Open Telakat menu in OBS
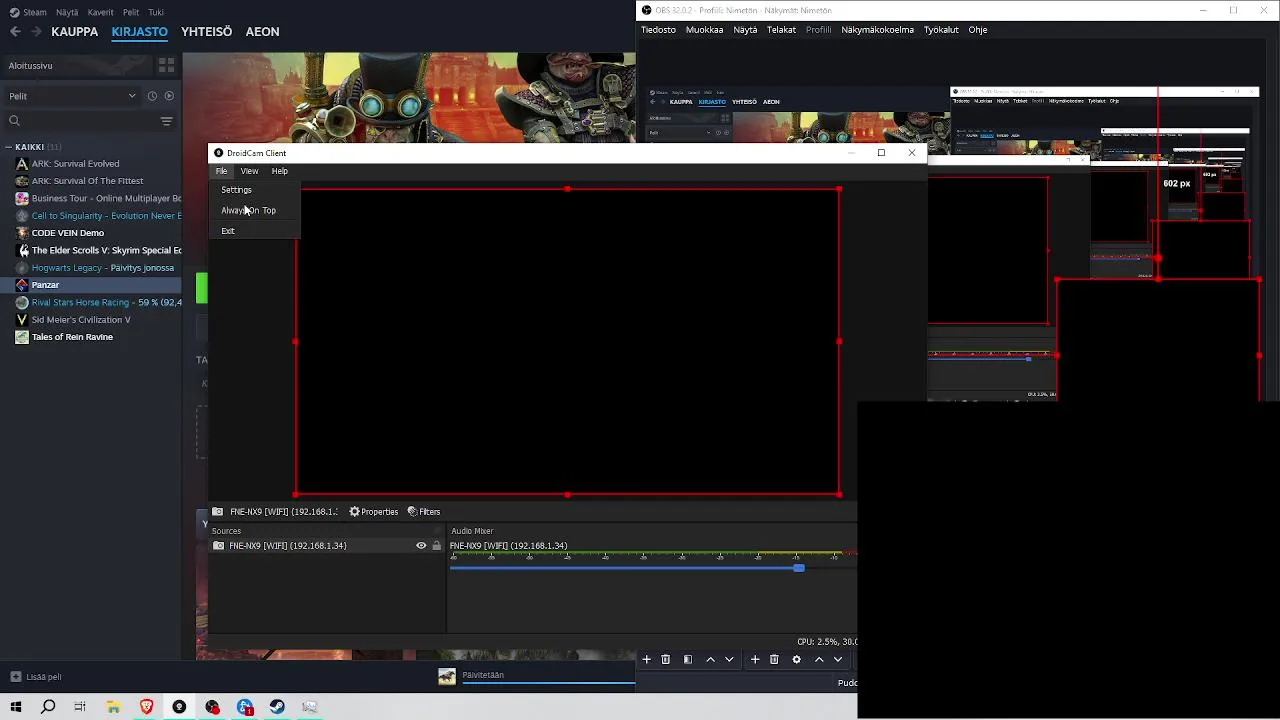 pos(781,30)
